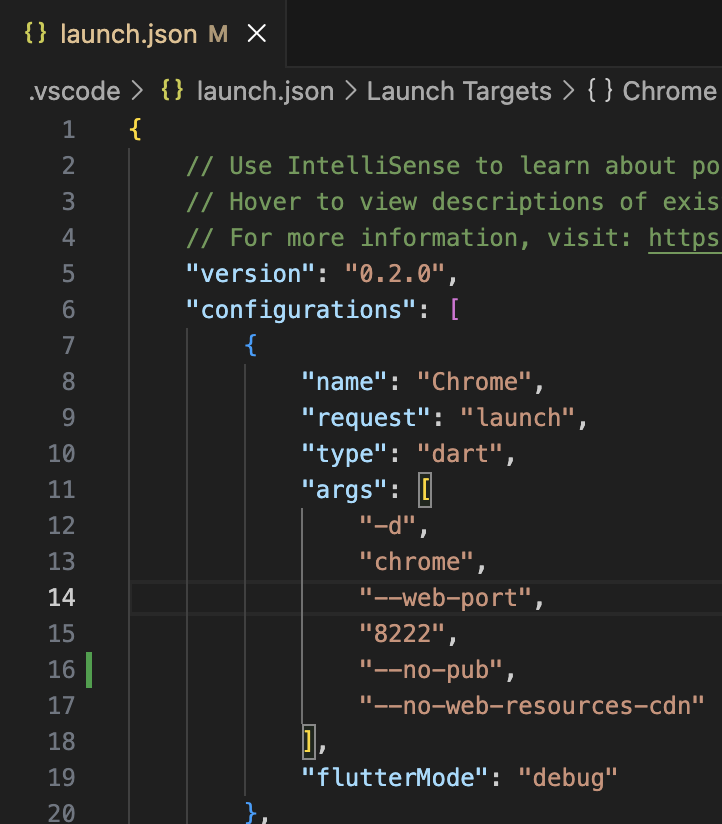Viewport: 722px width, 824px height.
Task: Click the "debug" value
Action: coord(568,778)
